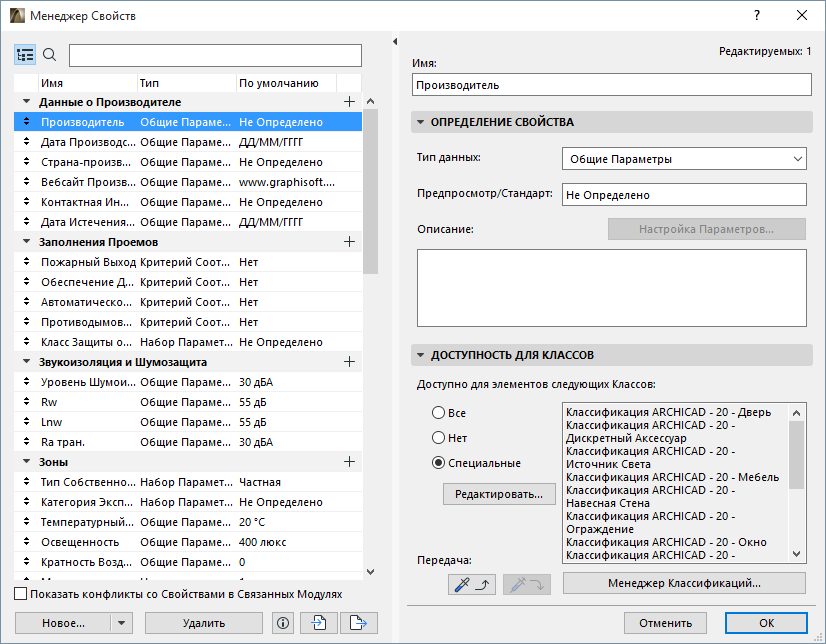Screen dimensions: 826x644
Task: Click the magnifier search icon
Action: click(50, 55)
